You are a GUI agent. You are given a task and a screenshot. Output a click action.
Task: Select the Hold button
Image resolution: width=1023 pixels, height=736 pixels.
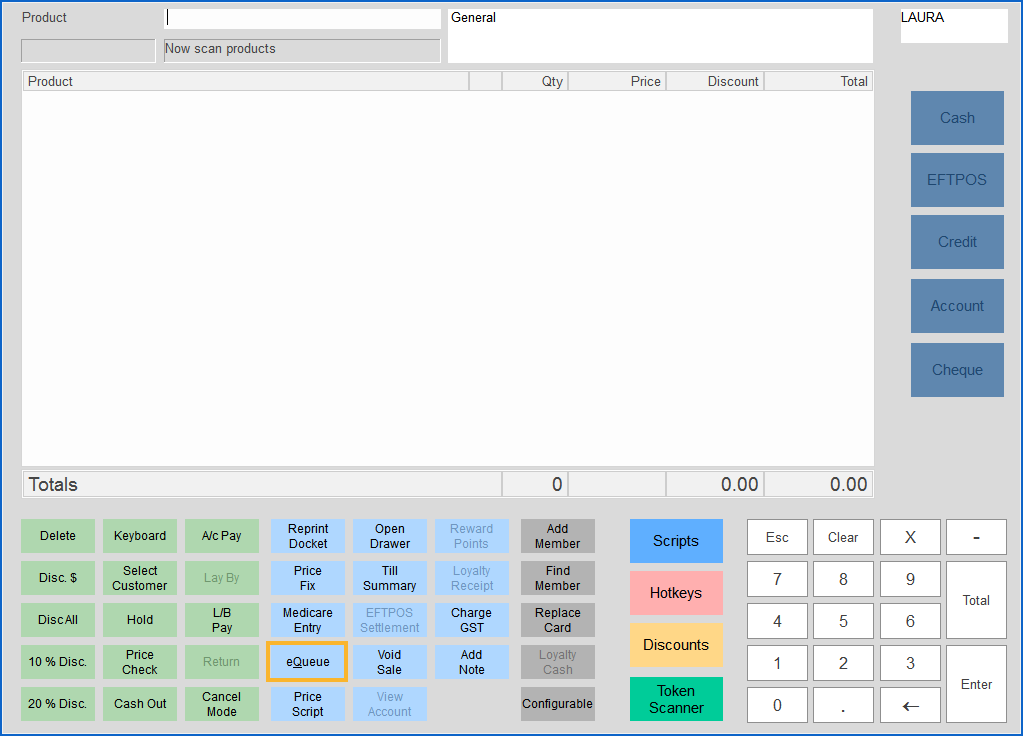(139, 620)
